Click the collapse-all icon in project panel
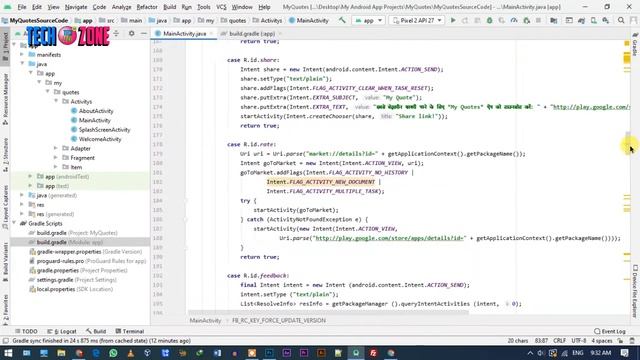 116,33
